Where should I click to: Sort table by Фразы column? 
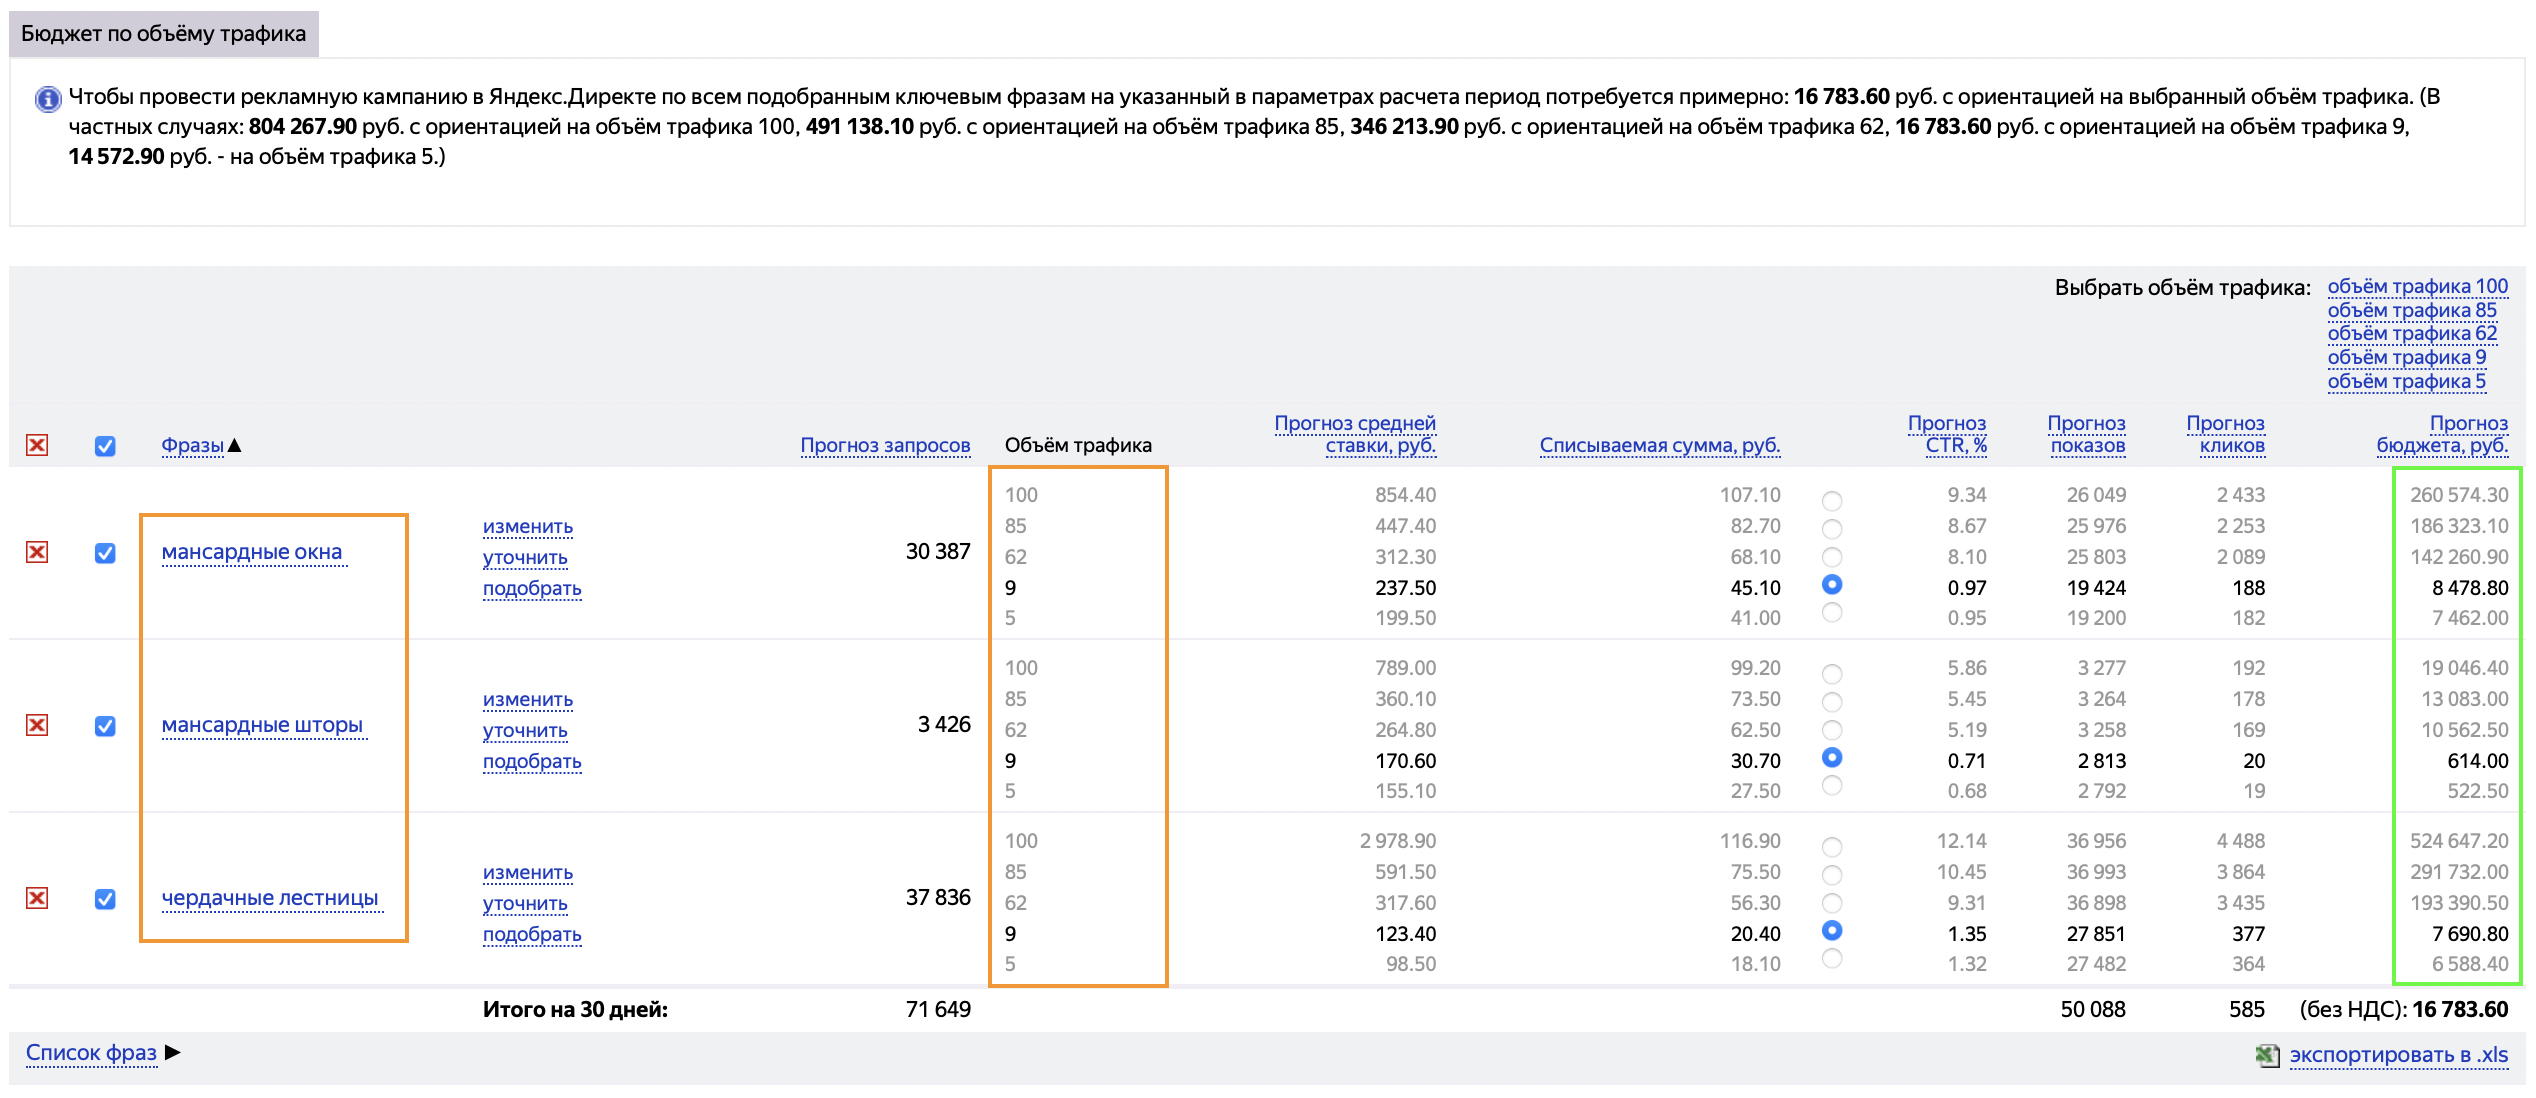click(x=193, y=445)
